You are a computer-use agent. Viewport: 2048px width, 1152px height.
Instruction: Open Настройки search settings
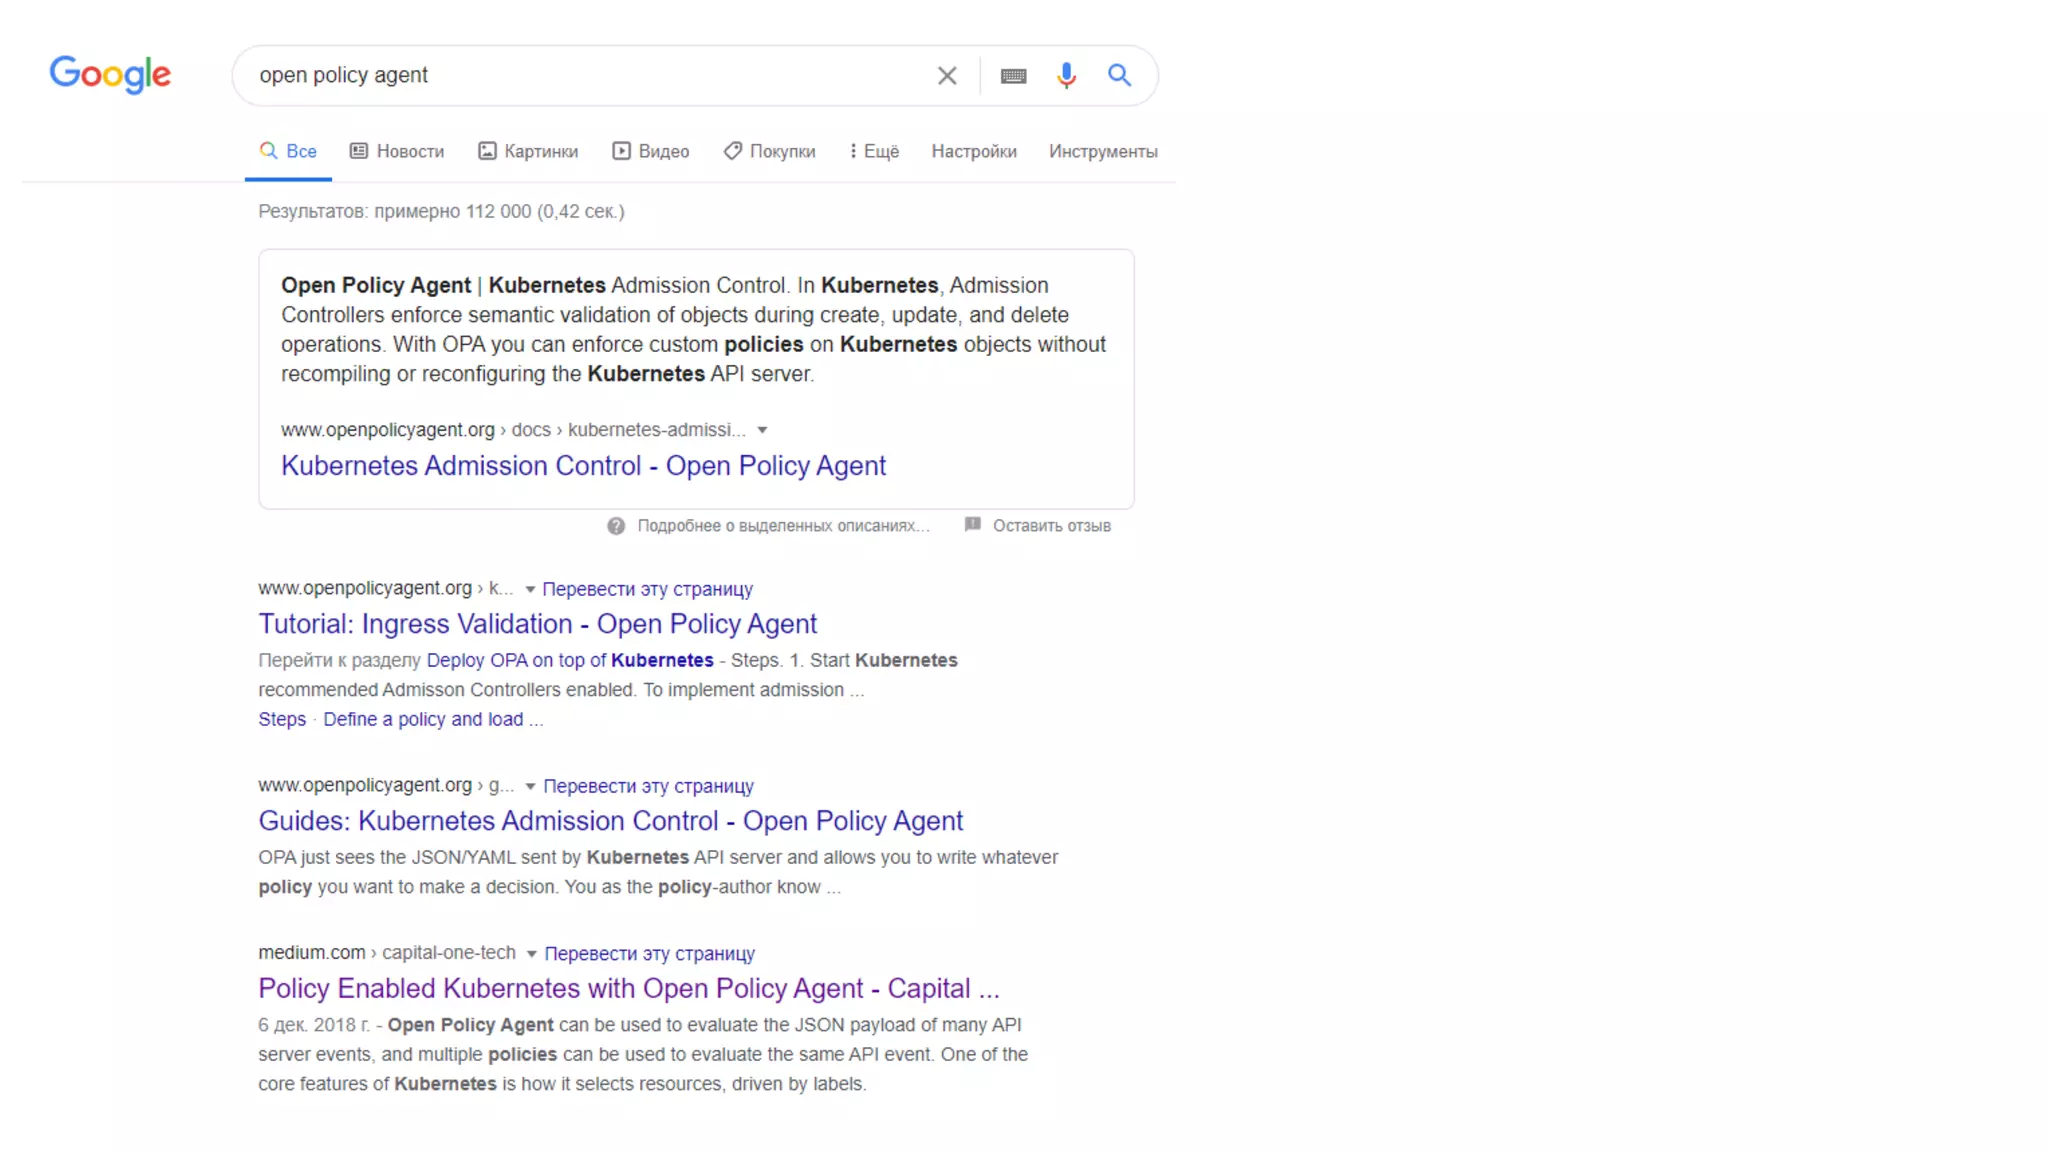(x=973, y=151)
